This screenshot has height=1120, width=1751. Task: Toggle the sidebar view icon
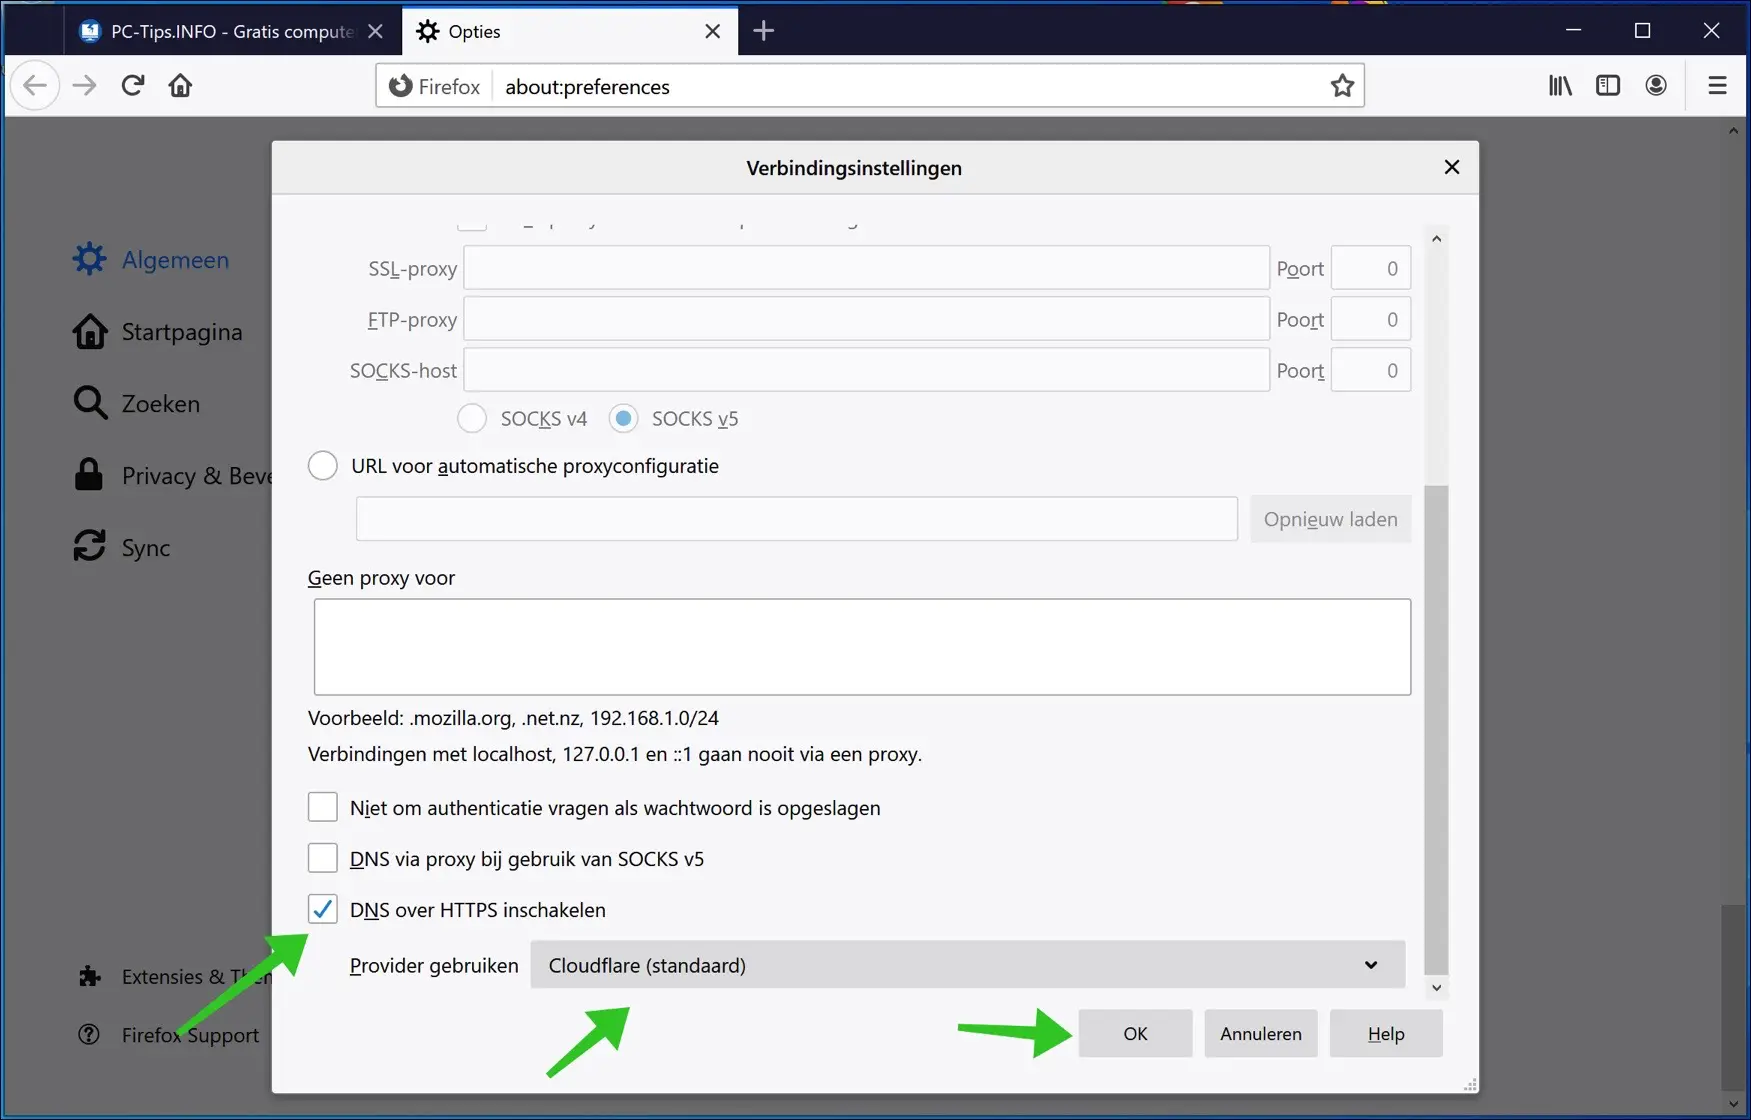pyautogui.click(x=1608, y=86)
